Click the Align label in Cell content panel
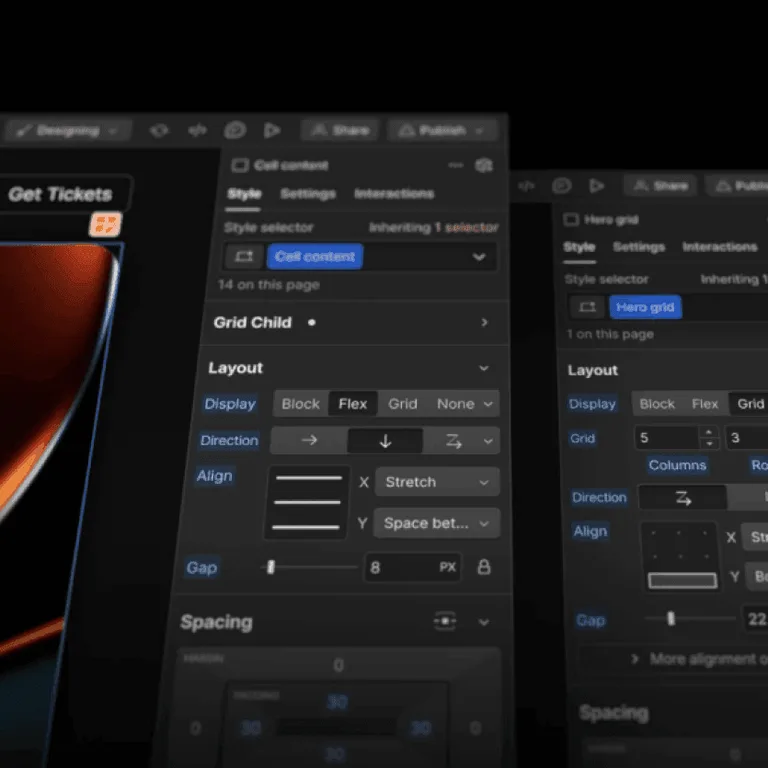This screenshot has height=768, width=768. point(214,476)
